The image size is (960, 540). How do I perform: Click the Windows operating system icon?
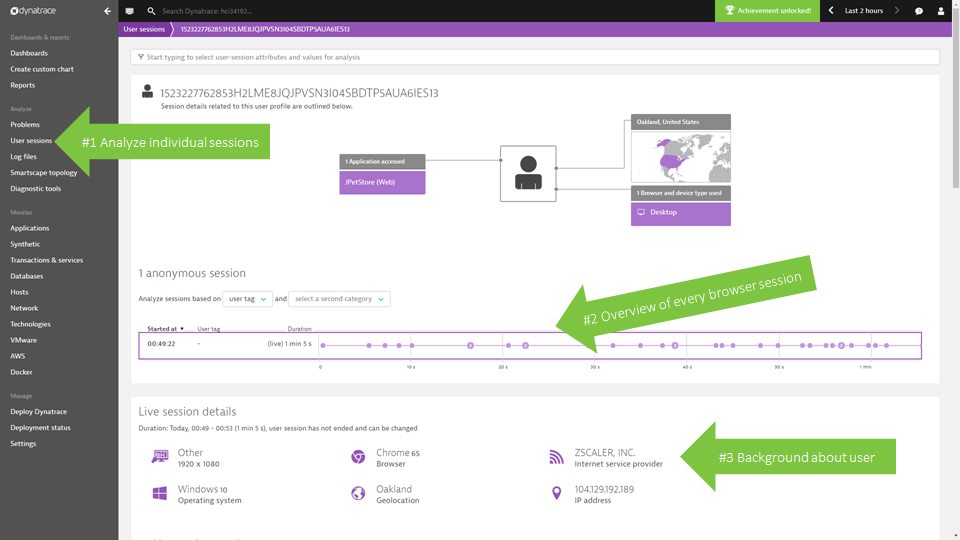click(x=159, y=493)
